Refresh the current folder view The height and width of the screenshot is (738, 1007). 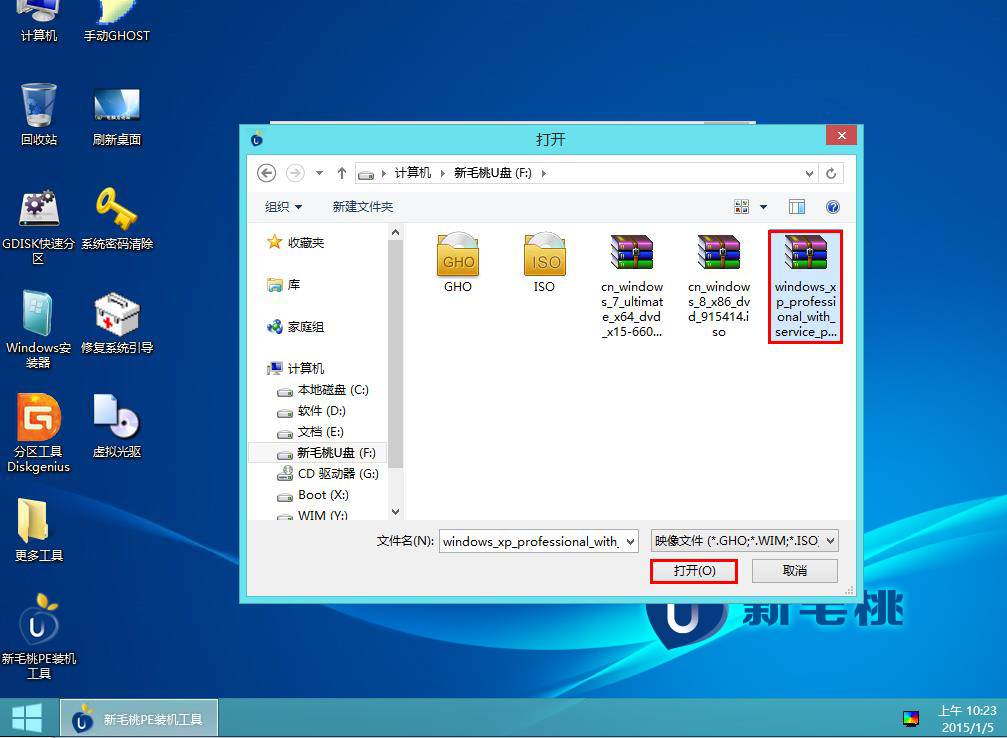pyautogui.click(x=831, y=173)
